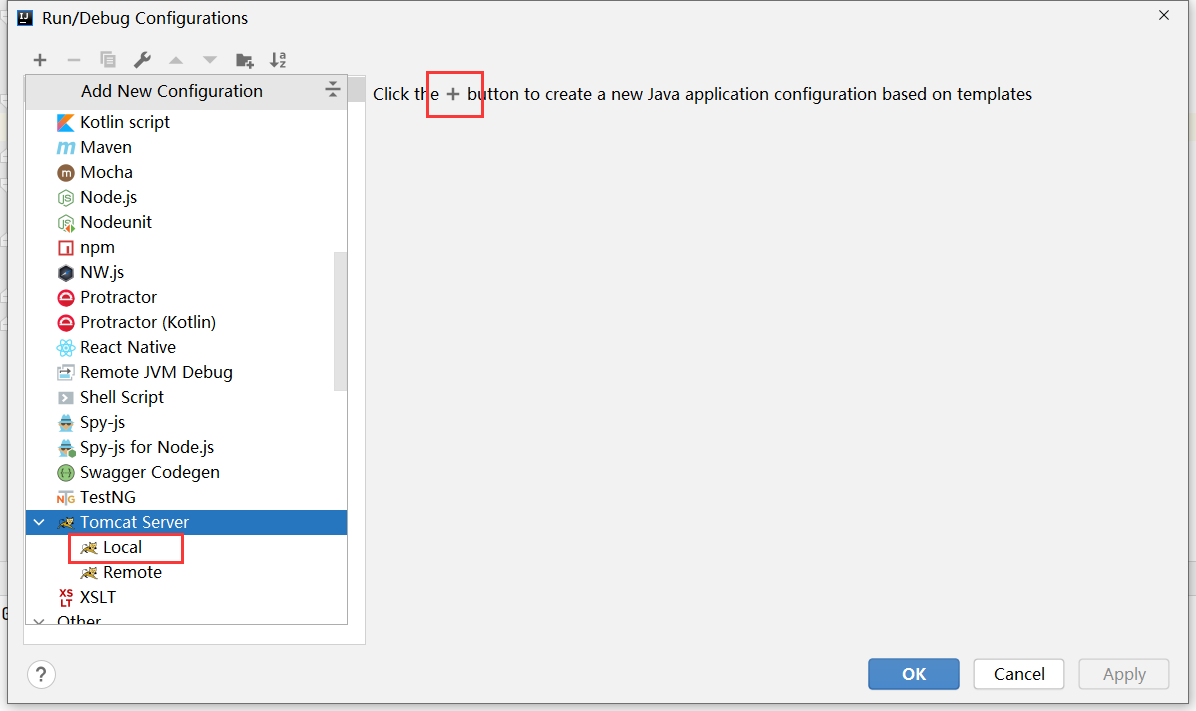Click the Create New Folder icon
Screen dimensions: 1196x711
244,60
